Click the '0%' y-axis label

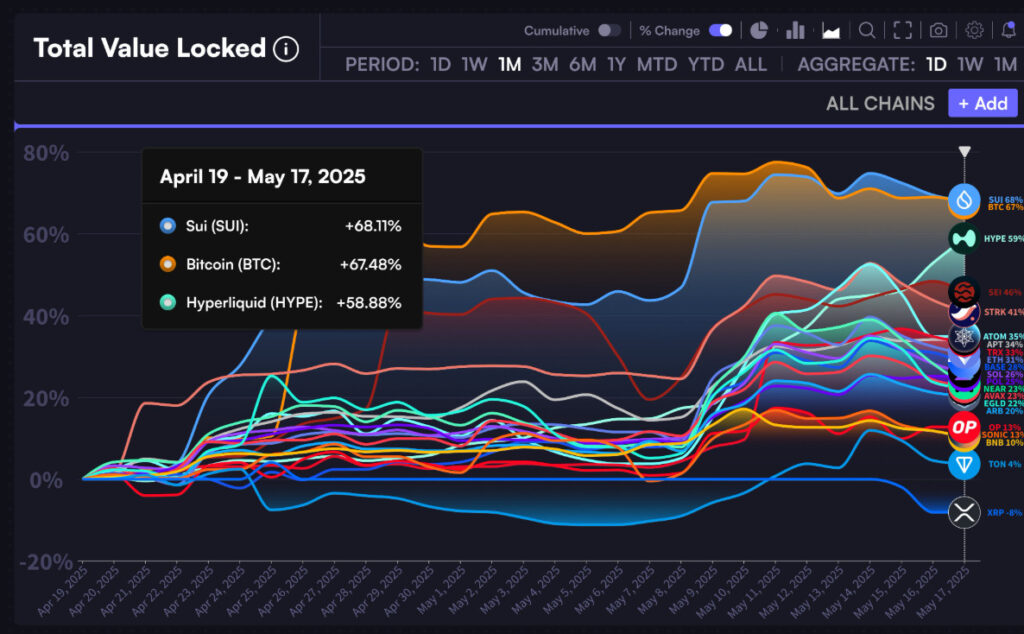tap(46, 481)
